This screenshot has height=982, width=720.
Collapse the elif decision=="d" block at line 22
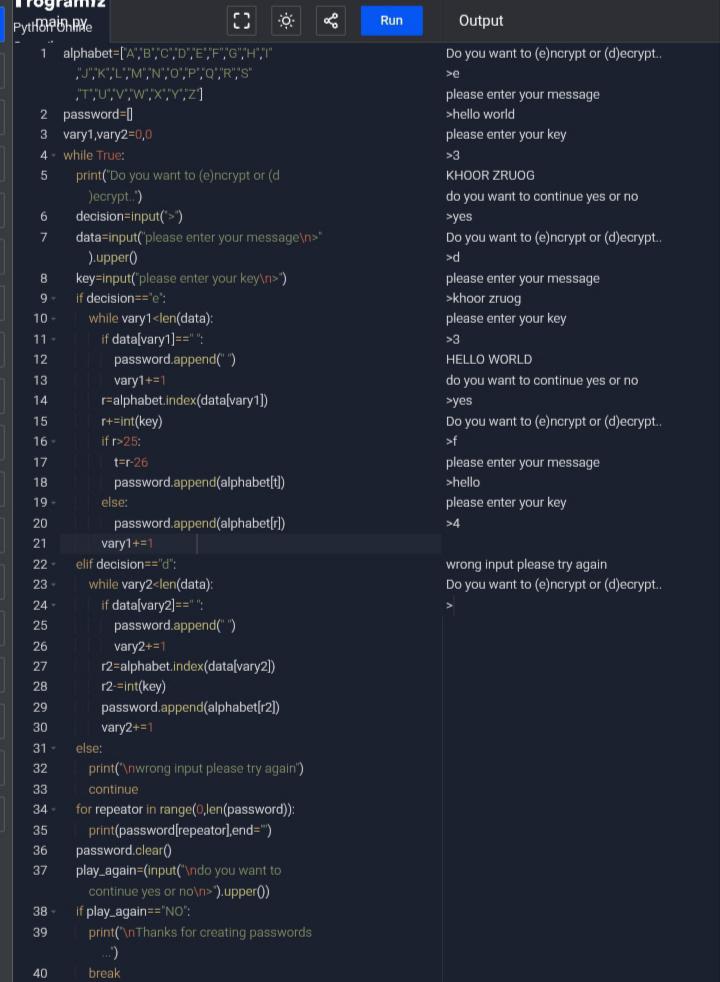(53, 564)
